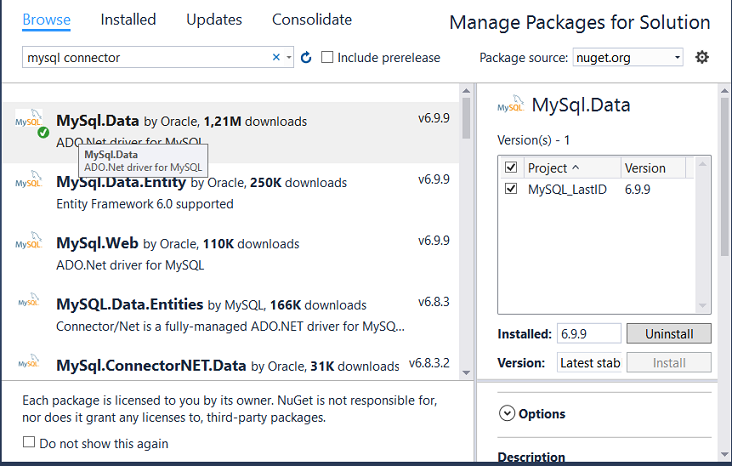Open the search history dropdown arrow
Viewport: 732px width, 466px height.
pyautogui.click(x=289, y=57)
